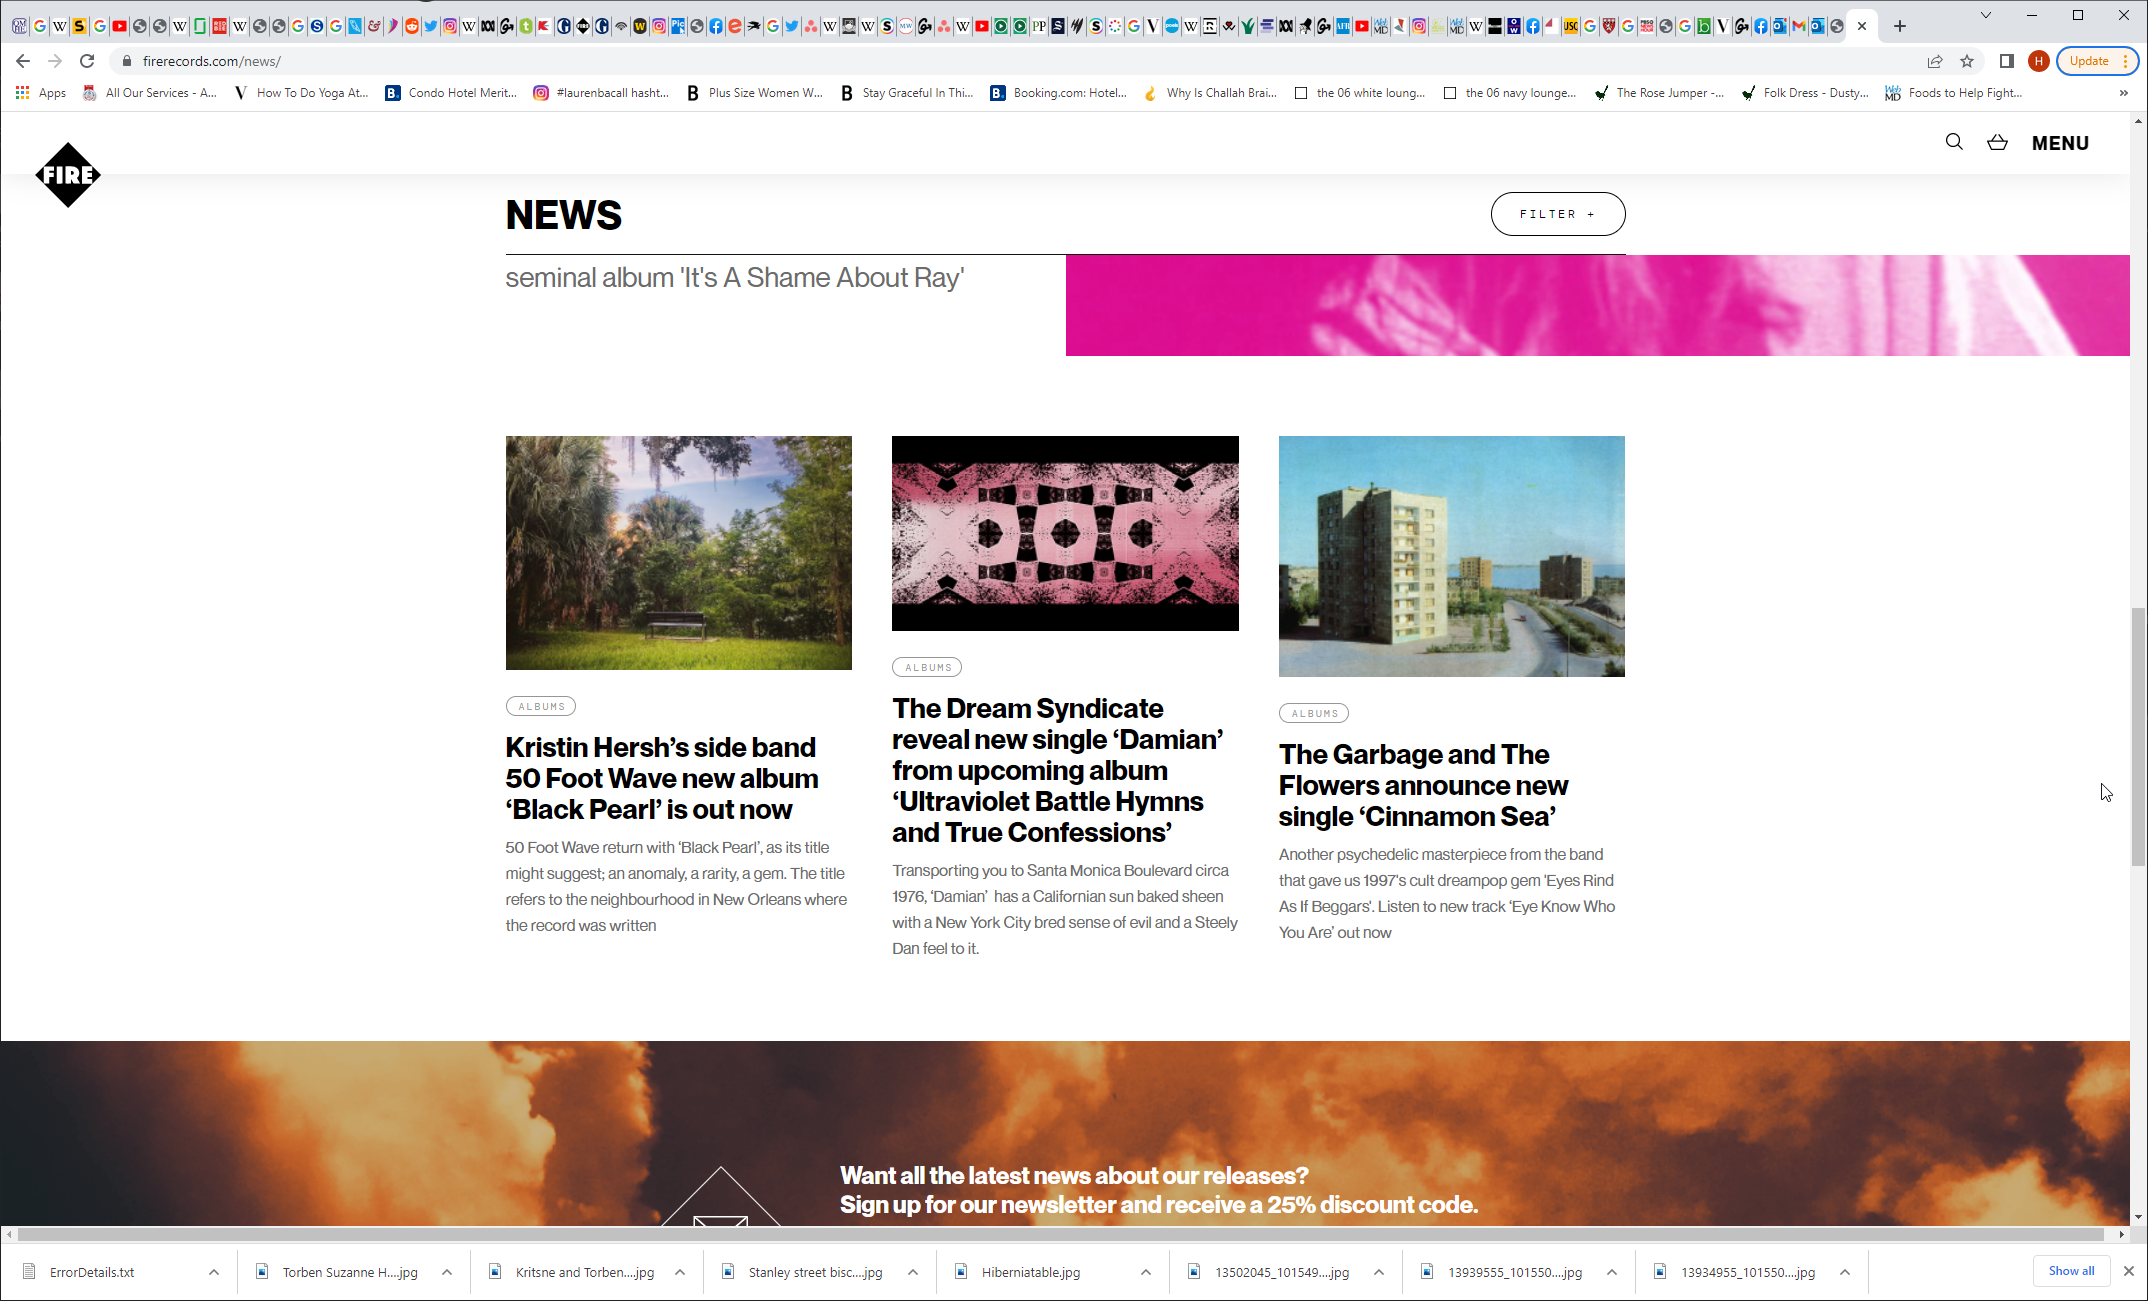The image size is (2148, 1301).
Task: Open the site search magnifier icon
Action: pos(1954,142)
